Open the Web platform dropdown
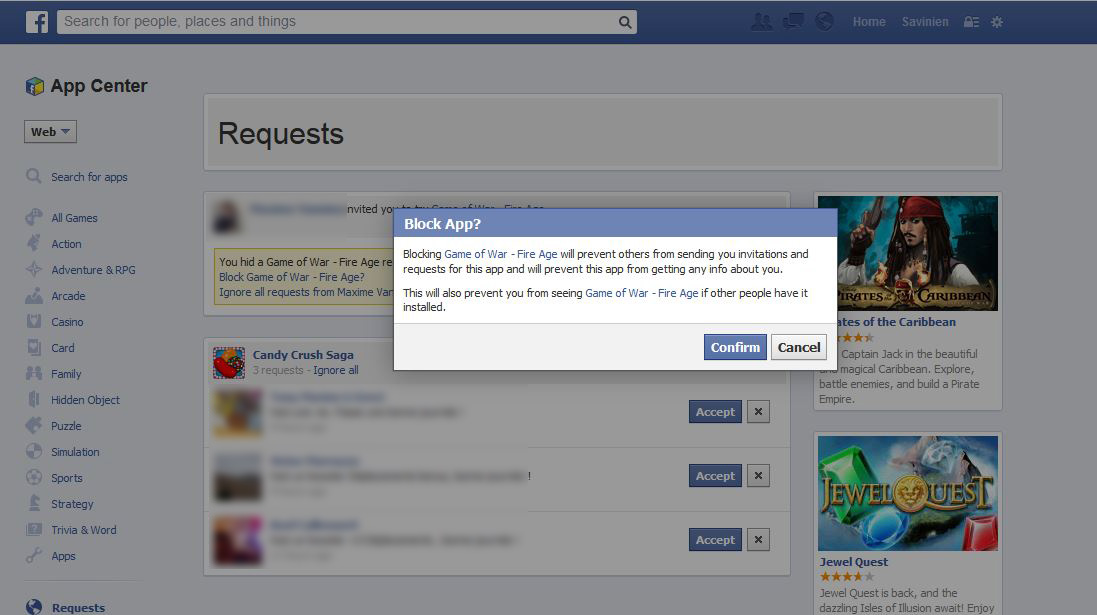 pos(50,132)
